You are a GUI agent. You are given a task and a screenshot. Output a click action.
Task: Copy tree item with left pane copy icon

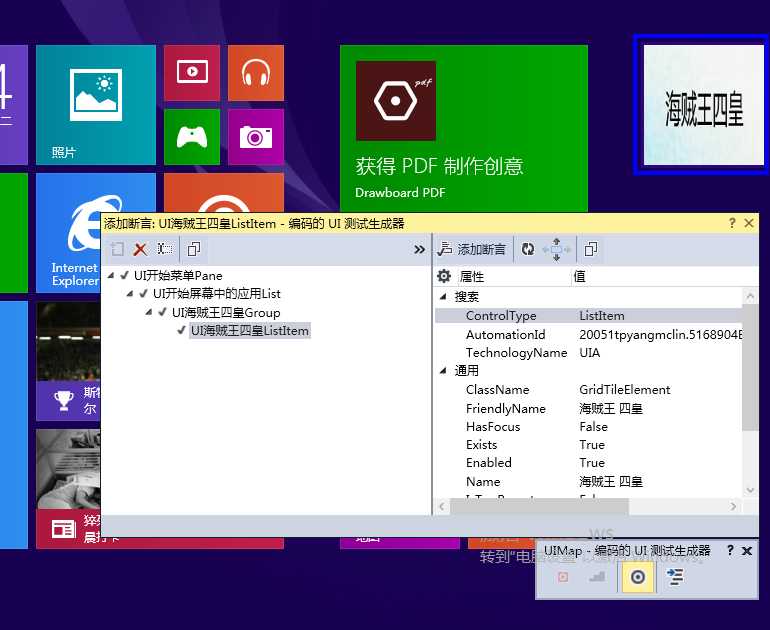193,249
